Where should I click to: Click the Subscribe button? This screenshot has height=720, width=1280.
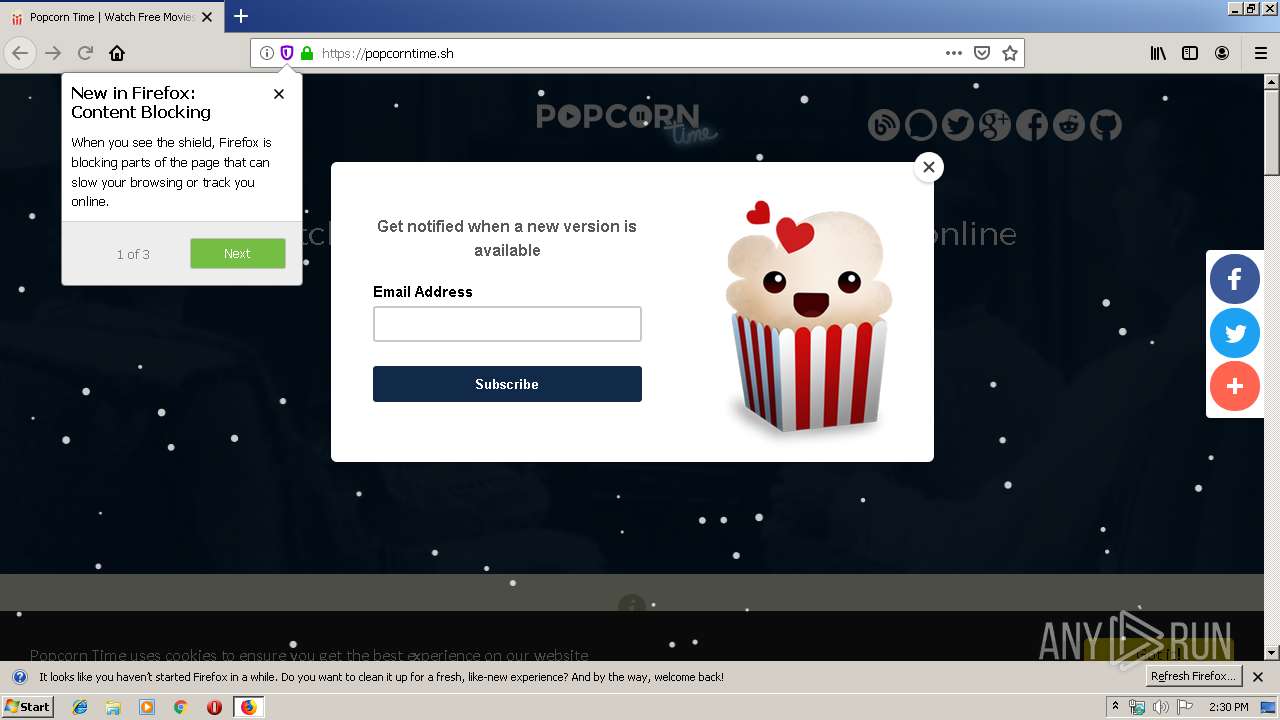tap(507, 384)
